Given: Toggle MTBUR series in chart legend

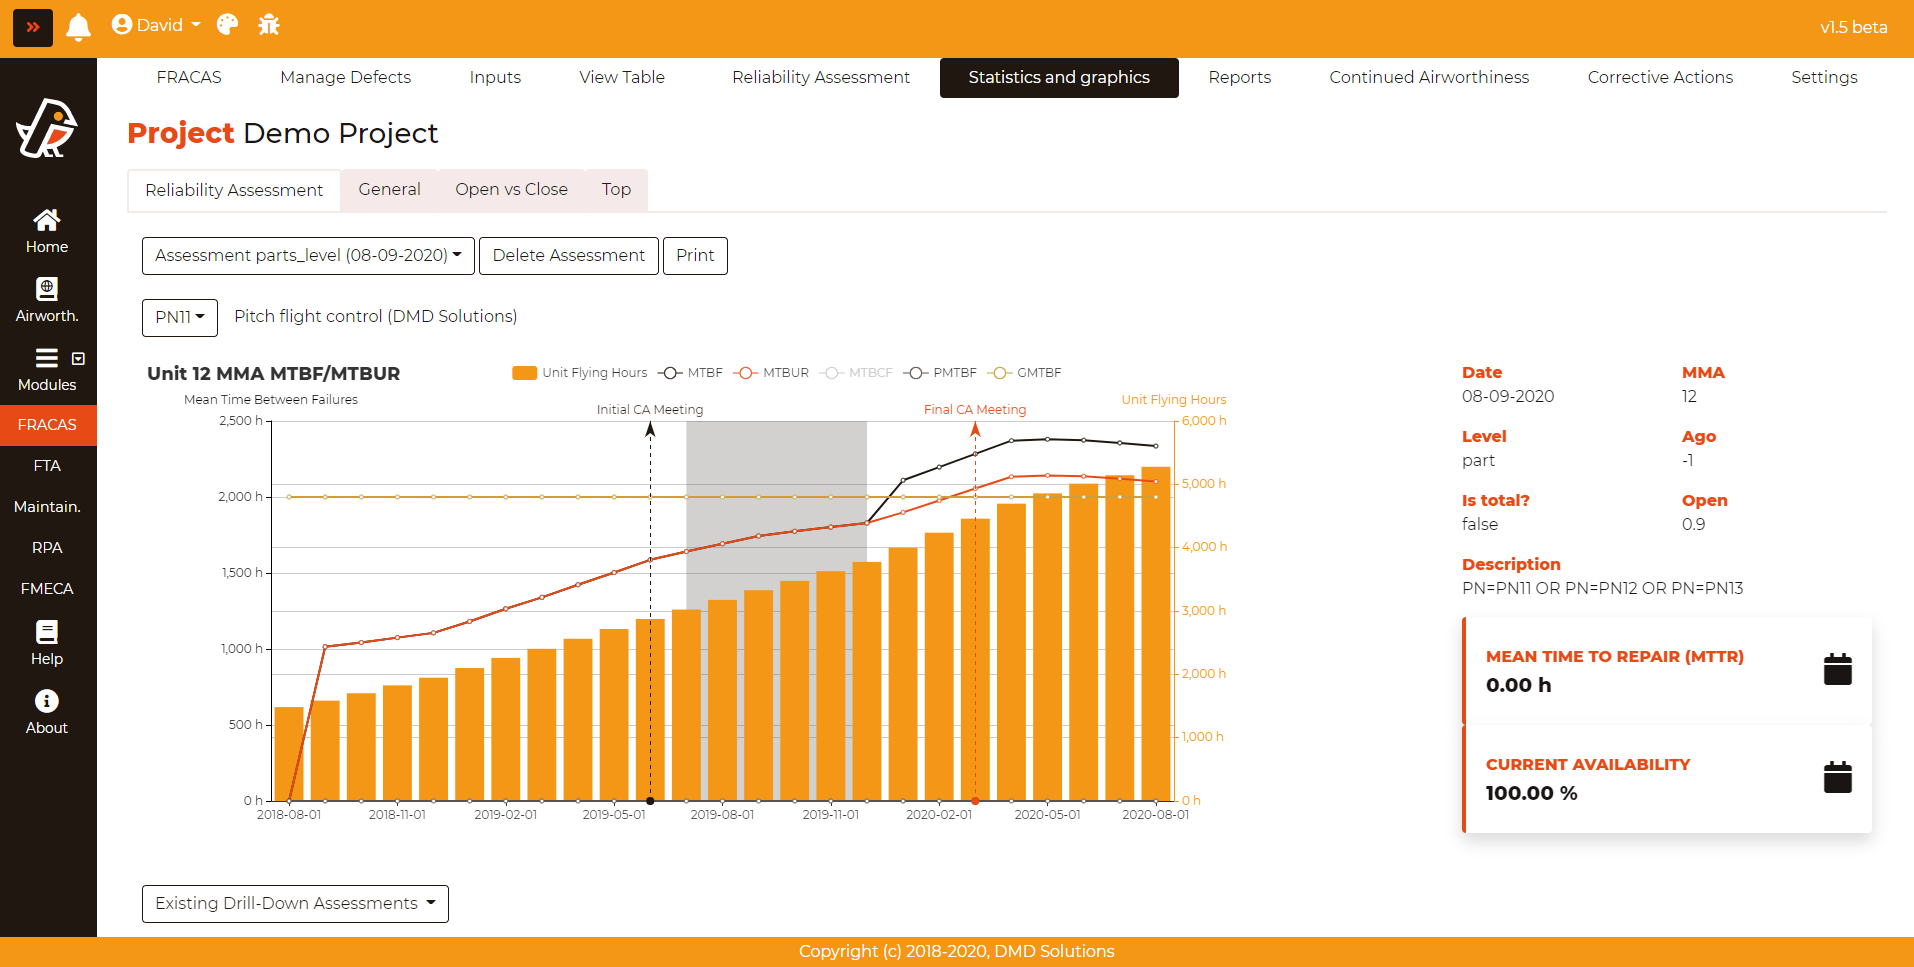Looking at the screenshot, I should coord(771,373).
